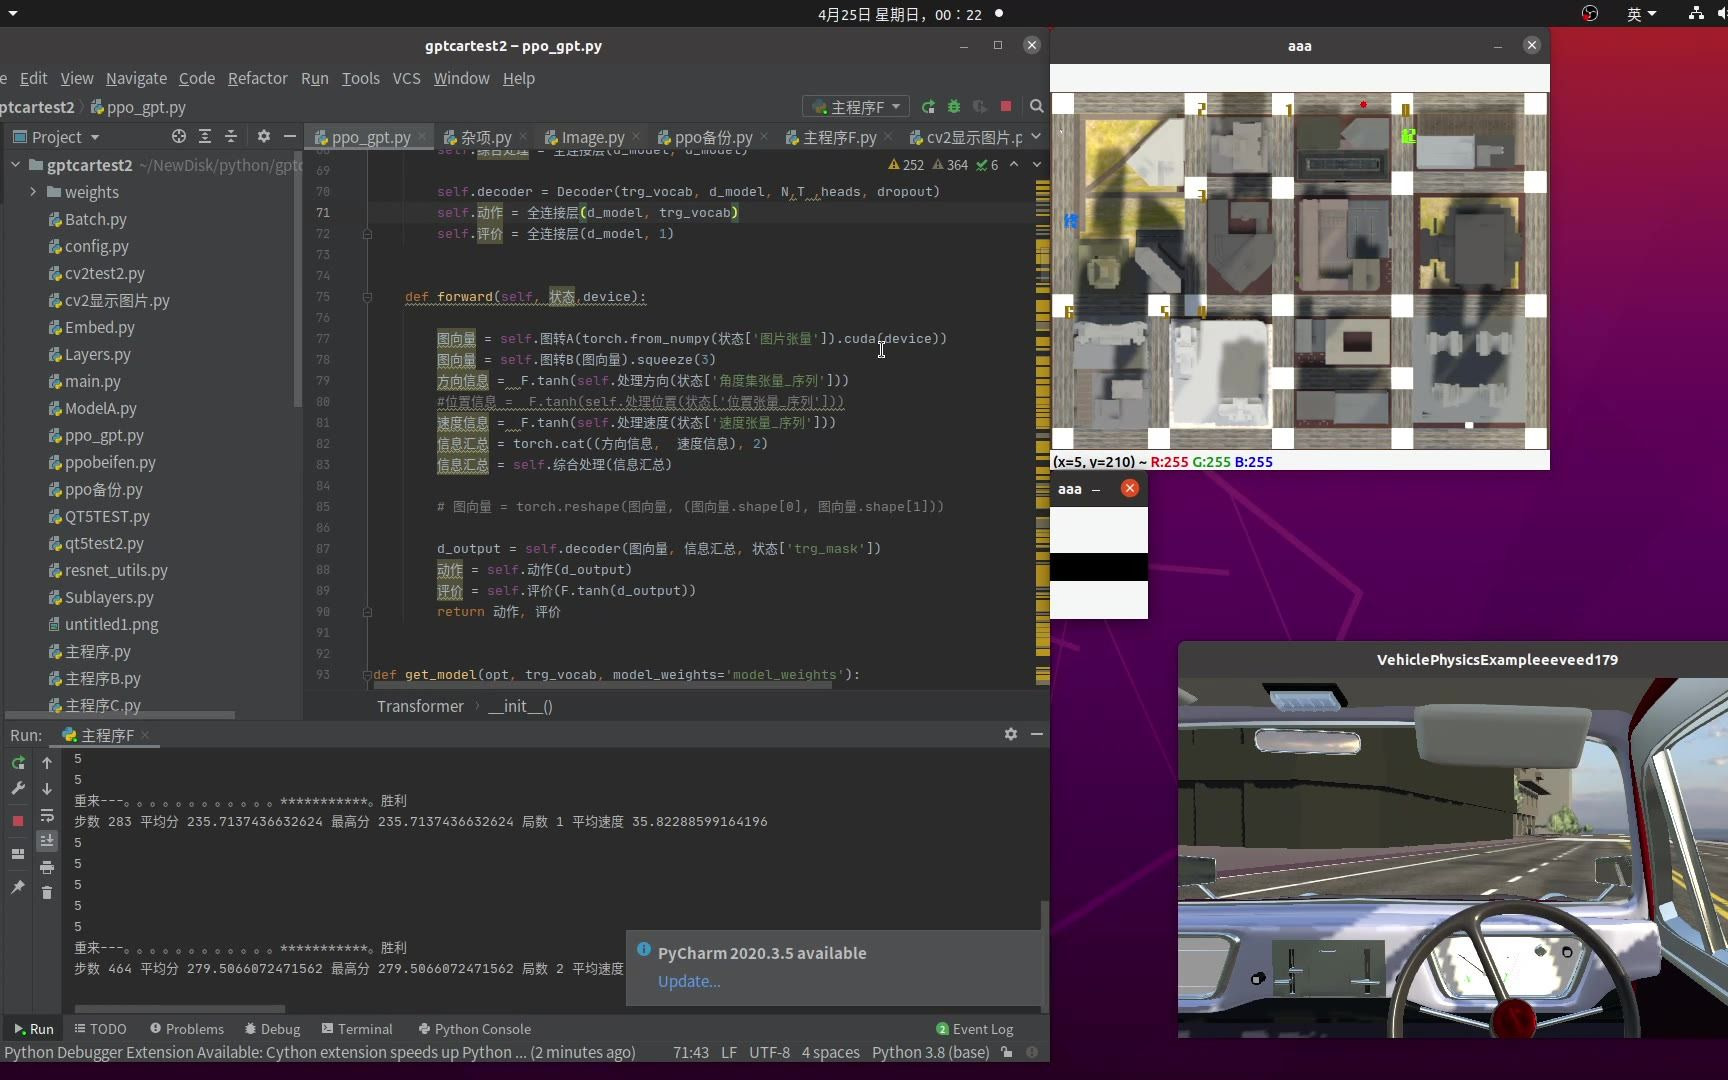
Task: Go up the stack trace in Run panel
Action: pyautogui.click(x=47, y=763)
